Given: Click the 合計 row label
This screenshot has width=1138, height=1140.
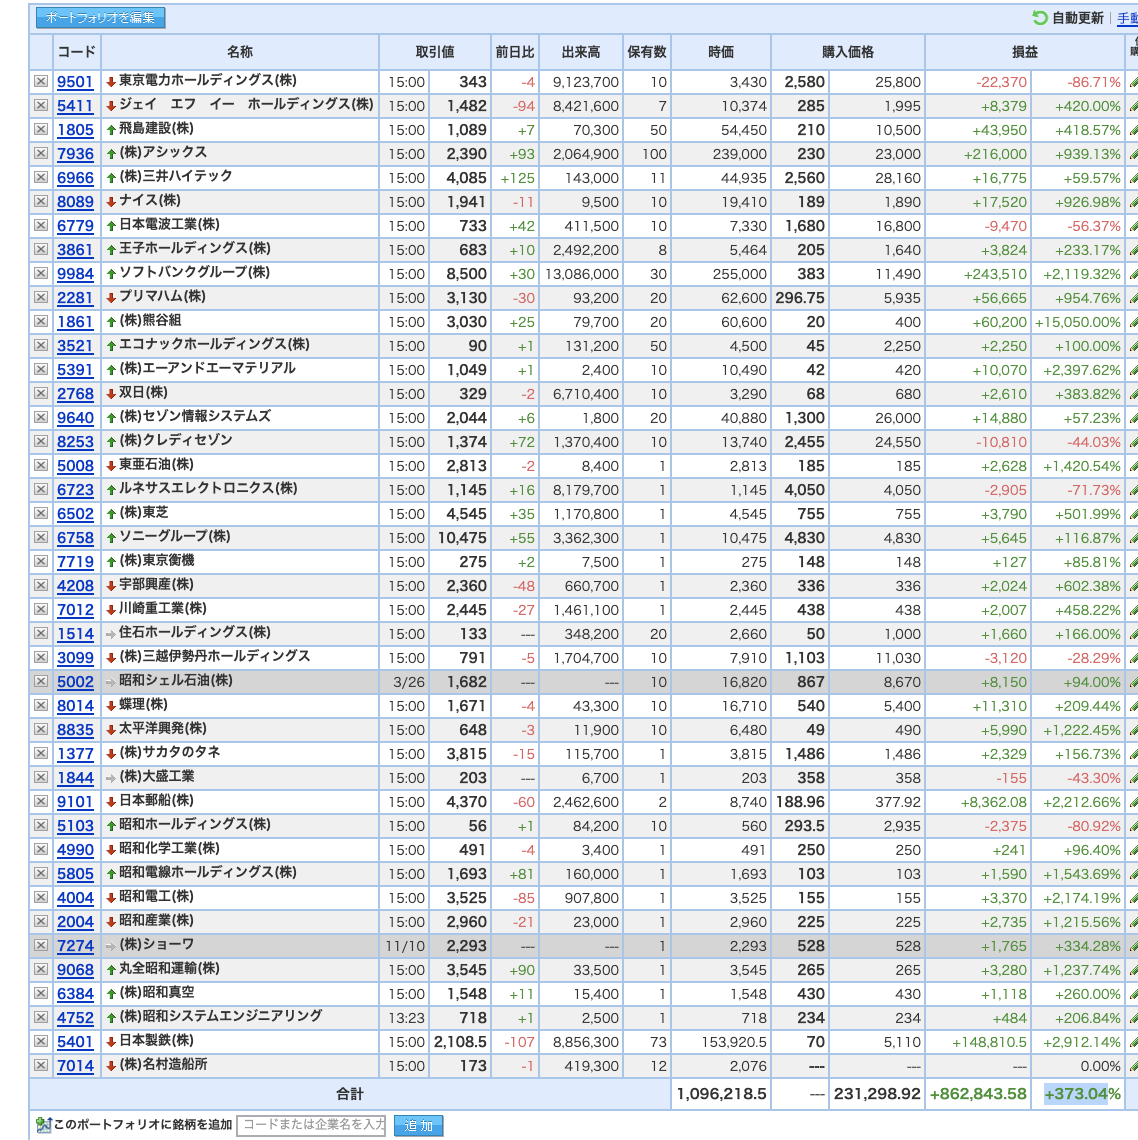Looking at the screenshot, I should coord(350,1094).
